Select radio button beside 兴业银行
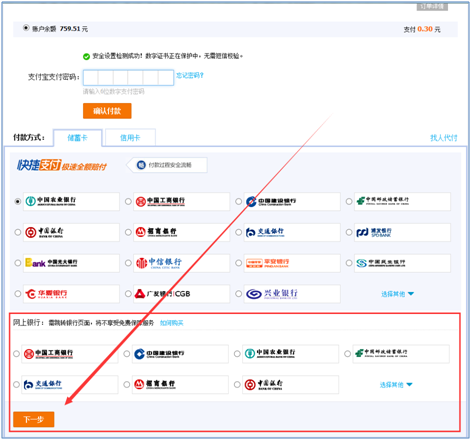The height and width of the screenshot is (440, 472). pyautogui.click(x=238, y=294)
